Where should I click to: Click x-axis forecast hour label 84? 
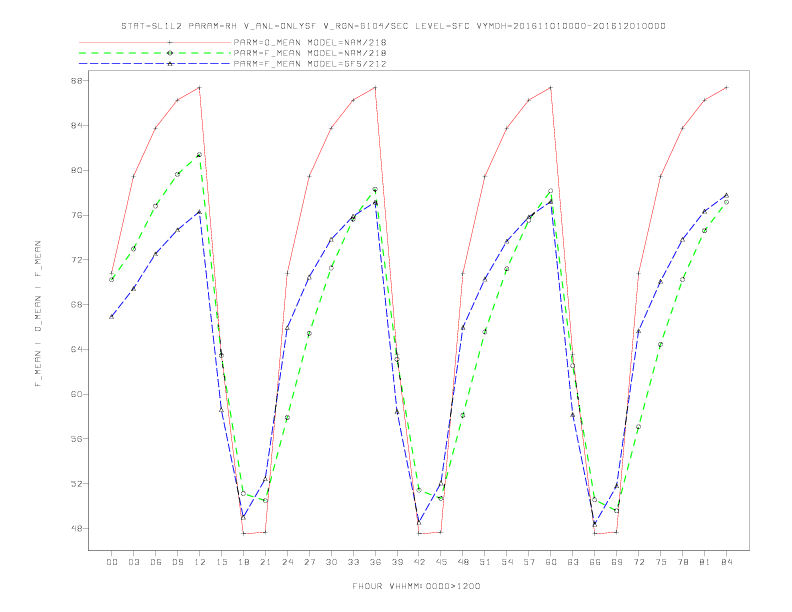[727, 562]
